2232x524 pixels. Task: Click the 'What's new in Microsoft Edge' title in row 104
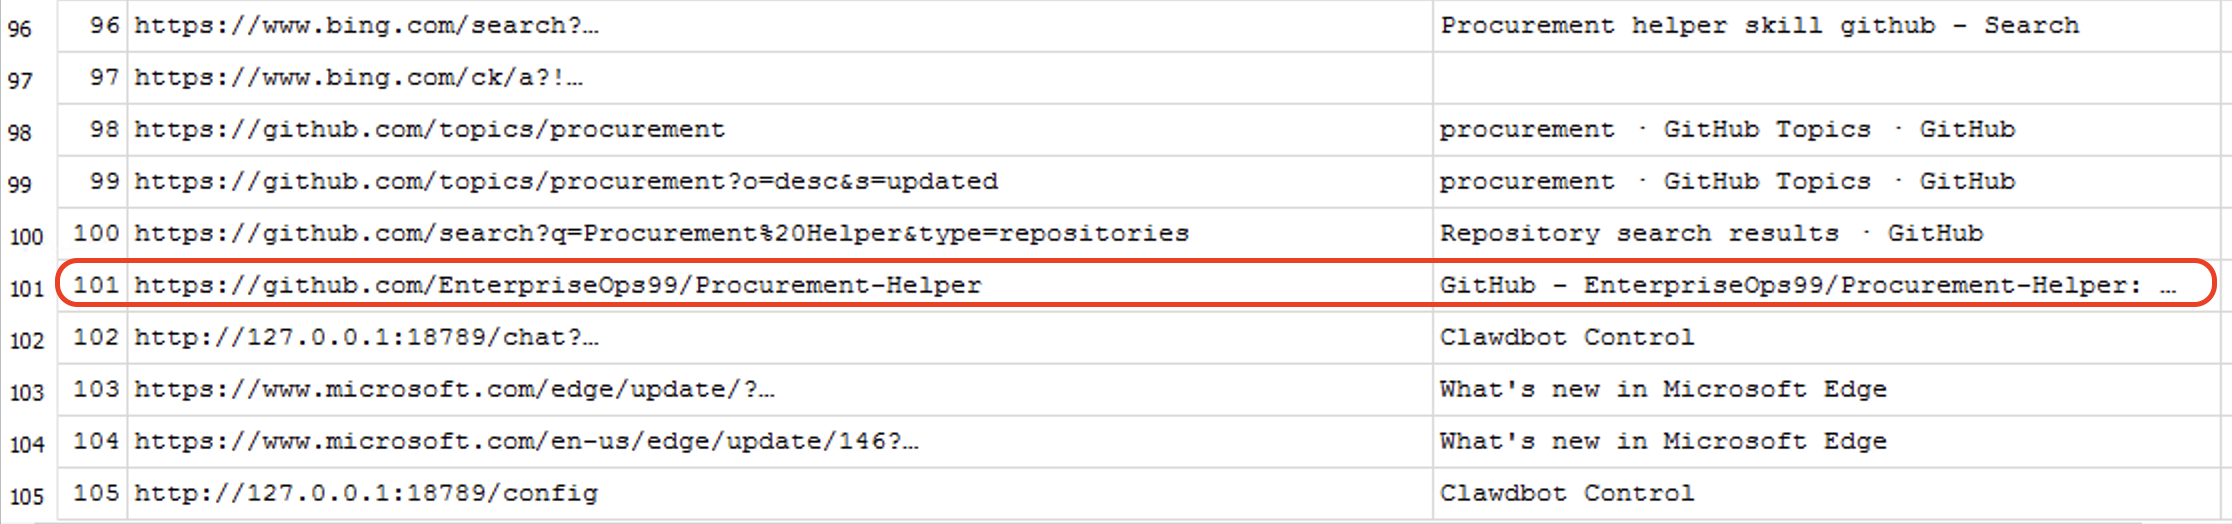point(1663,442)
